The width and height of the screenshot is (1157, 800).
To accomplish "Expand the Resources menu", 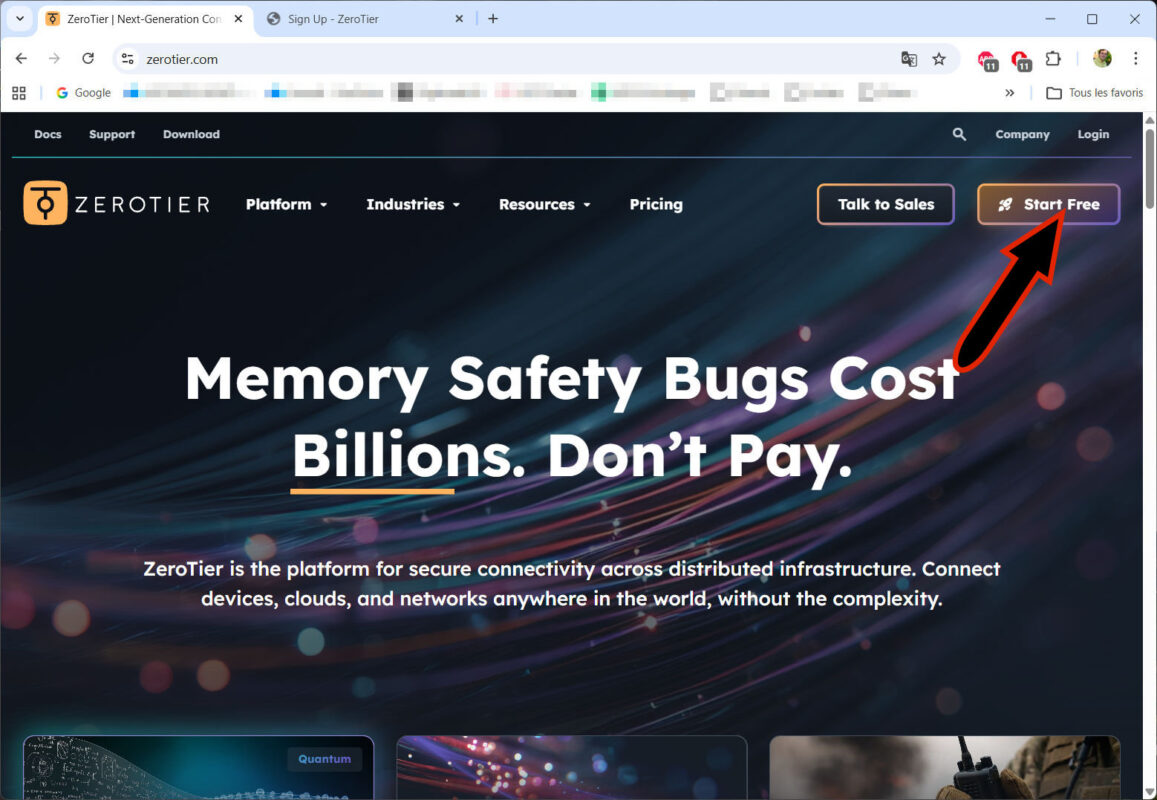I will (545, 204).
